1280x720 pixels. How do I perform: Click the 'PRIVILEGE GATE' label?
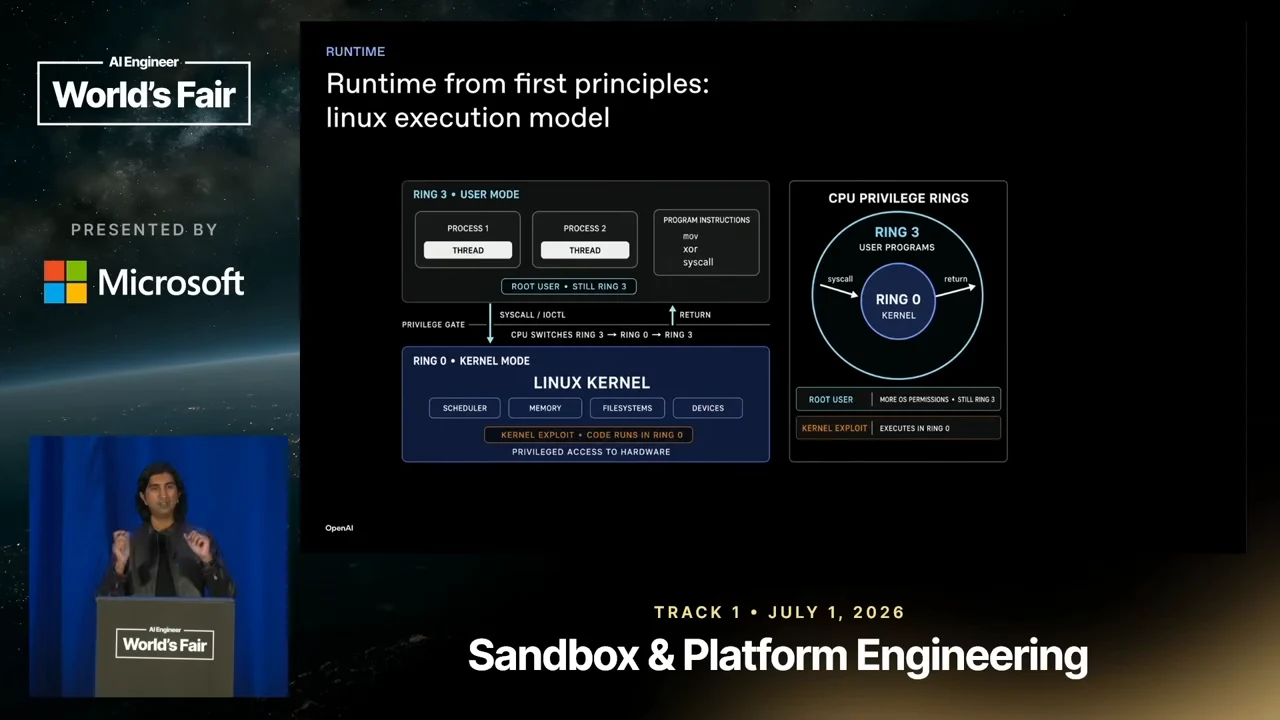coord(433,325)
